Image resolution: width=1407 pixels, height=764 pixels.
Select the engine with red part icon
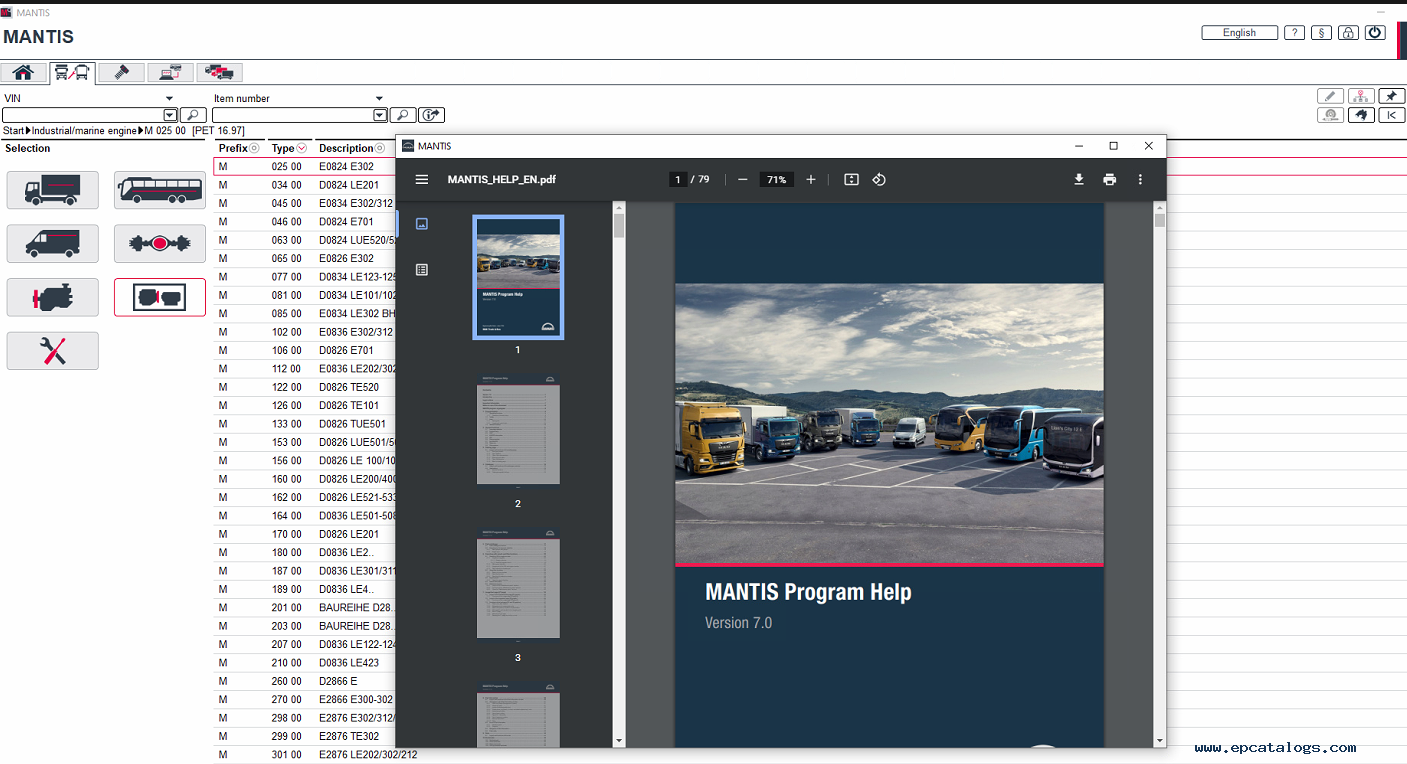(52, 297)
